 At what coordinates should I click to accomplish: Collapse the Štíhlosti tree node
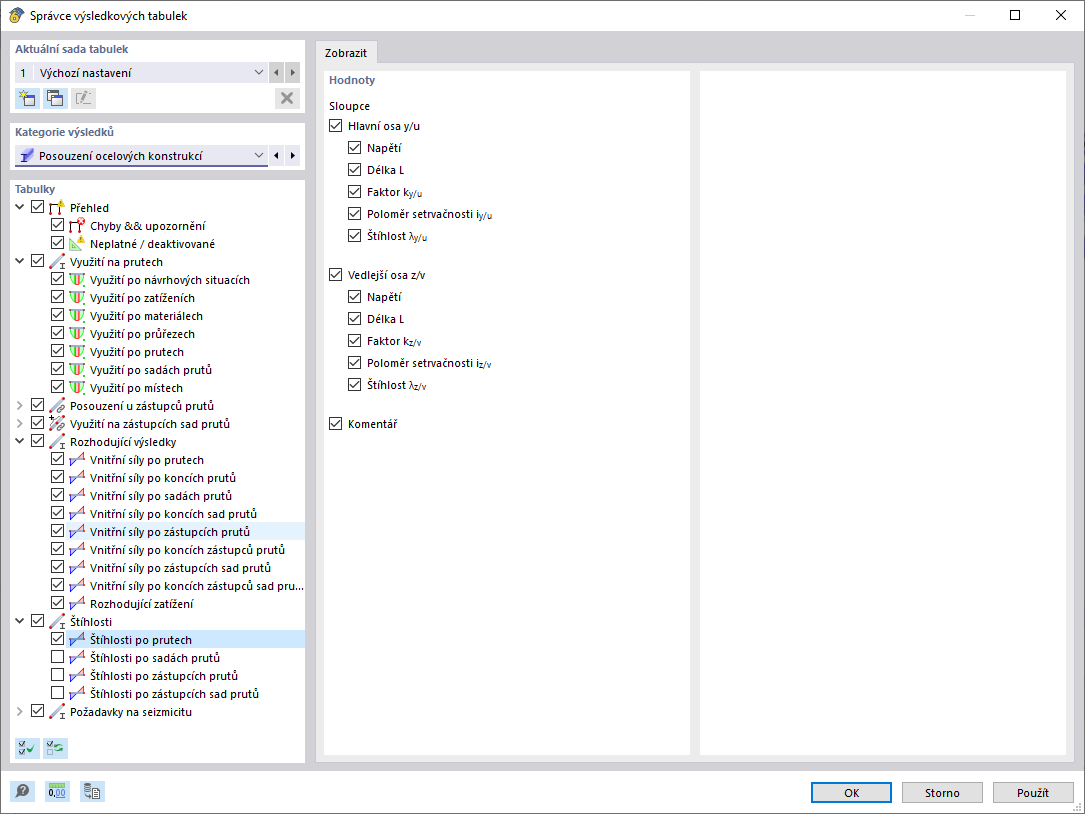[20, 622]
